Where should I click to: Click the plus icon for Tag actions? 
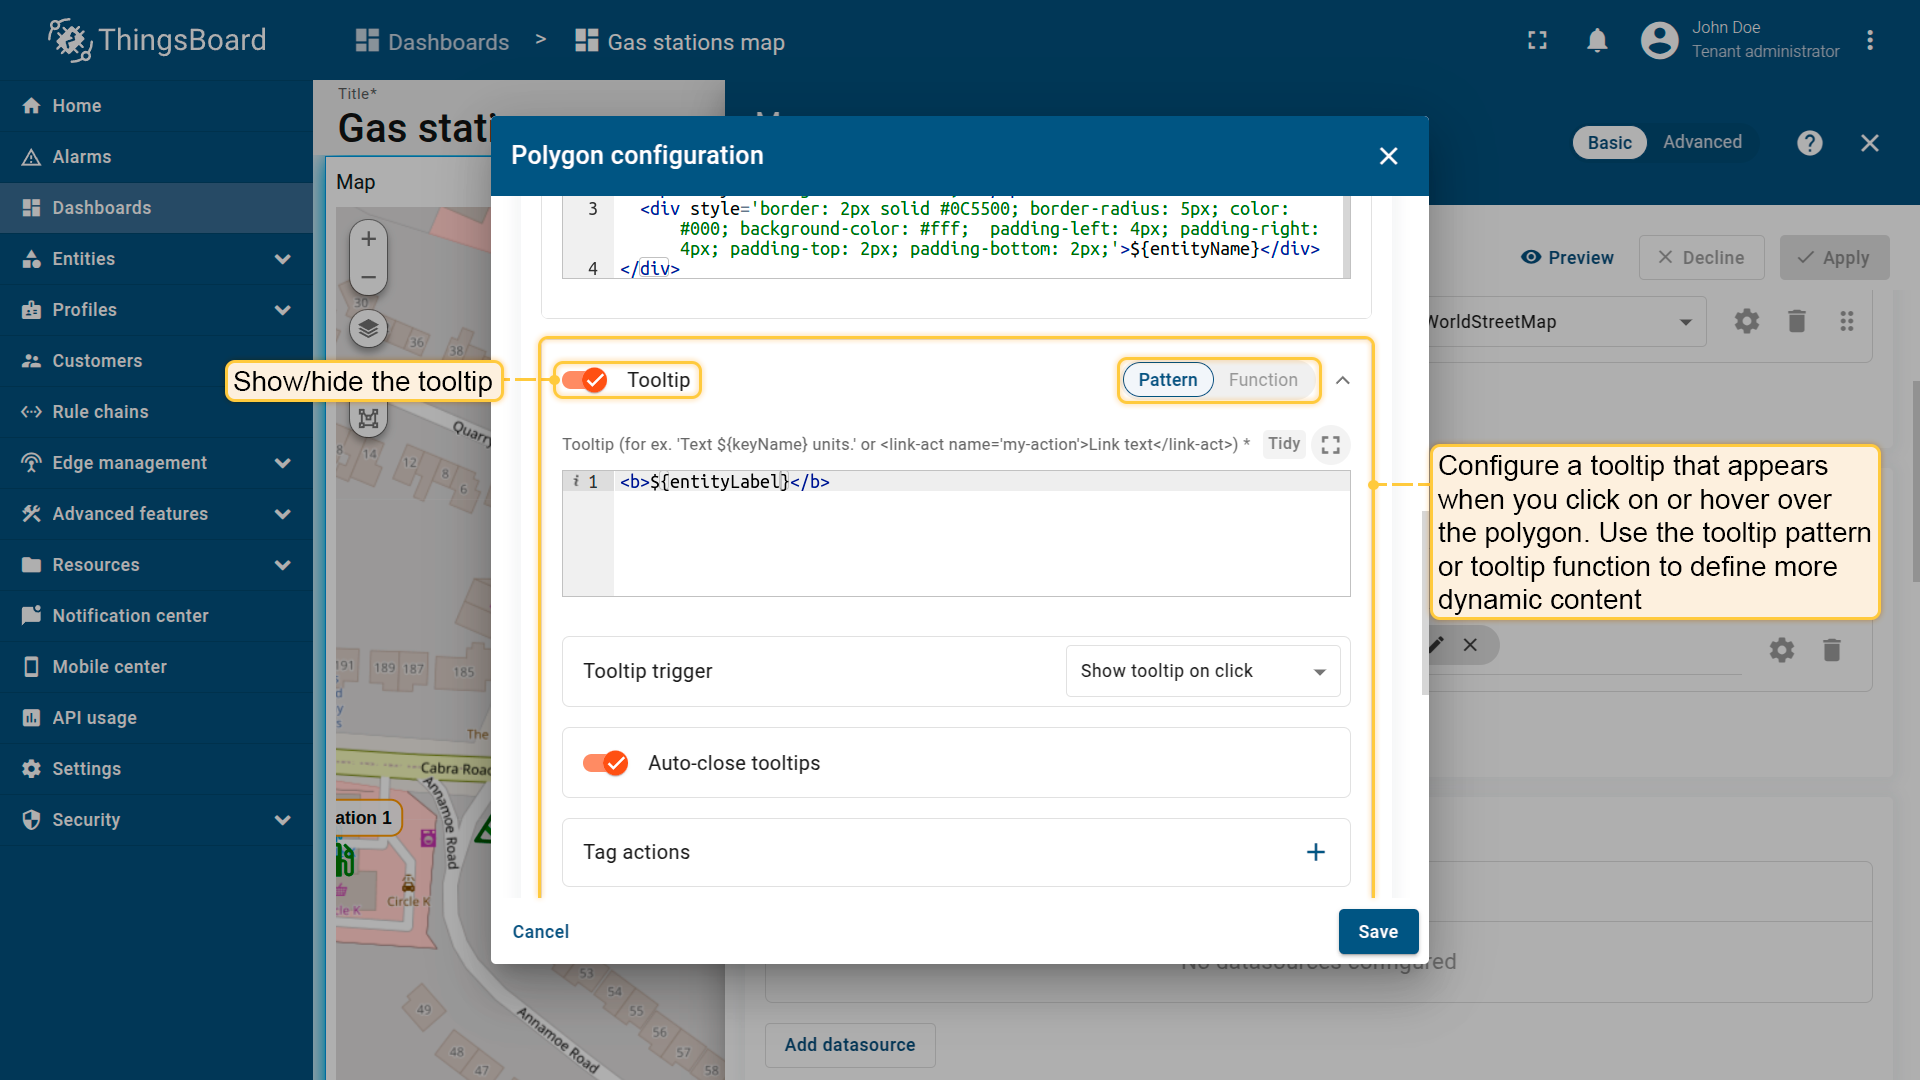click(1315, 852)
